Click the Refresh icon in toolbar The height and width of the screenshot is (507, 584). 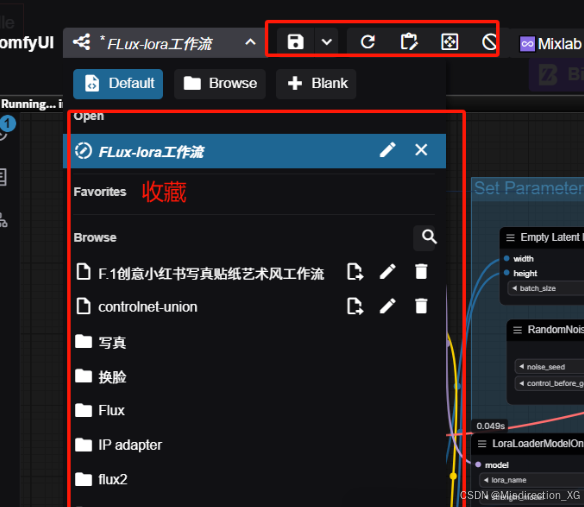[x=367, y=42]
